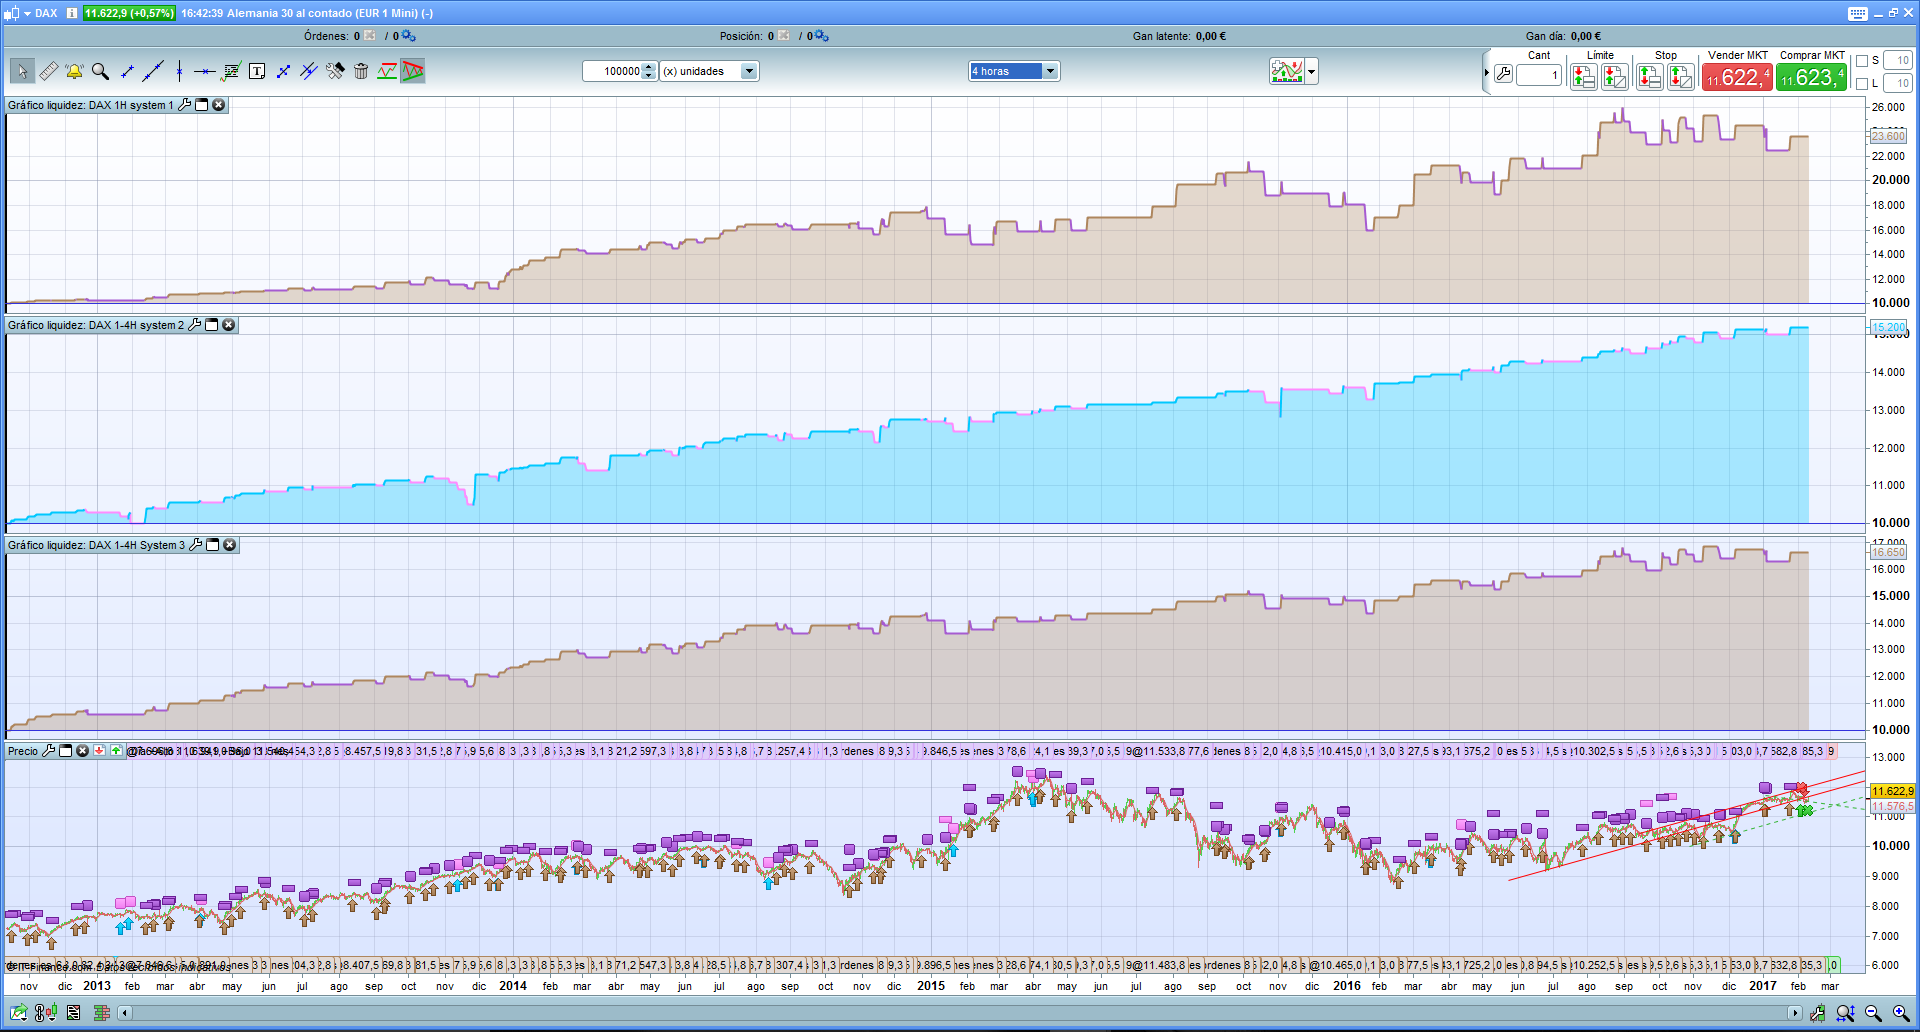This screenshot has height=1032, width=1920.
Task: Expand the indicator chart dropdown arrow
Action: pyautogui.click(x=1311, y=71)
